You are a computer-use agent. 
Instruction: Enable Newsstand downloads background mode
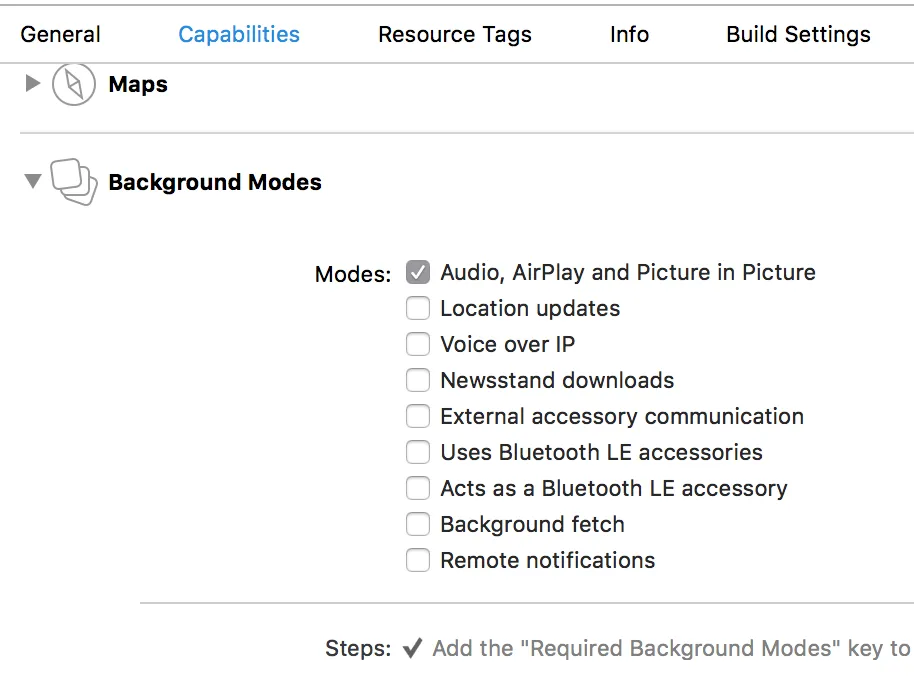point(418,380)
